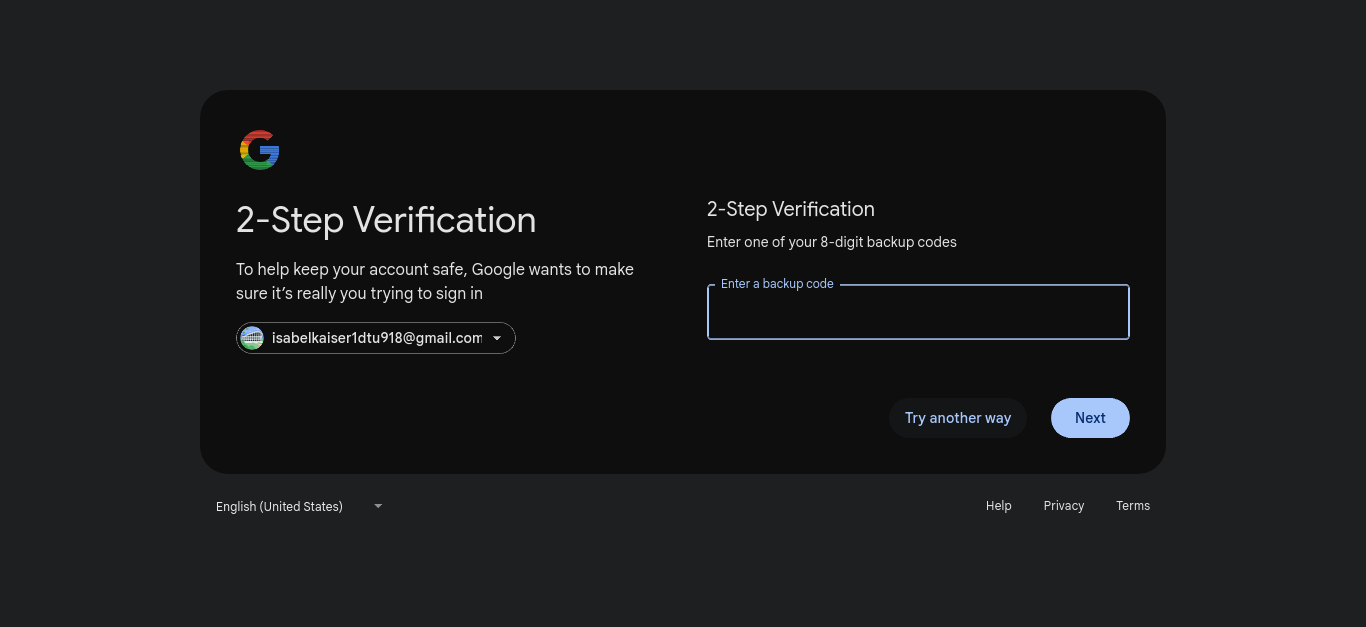The image size is (1366, 627).
Task: Click the floating "Enter a backup code" label
Action: tap(777, 284)
